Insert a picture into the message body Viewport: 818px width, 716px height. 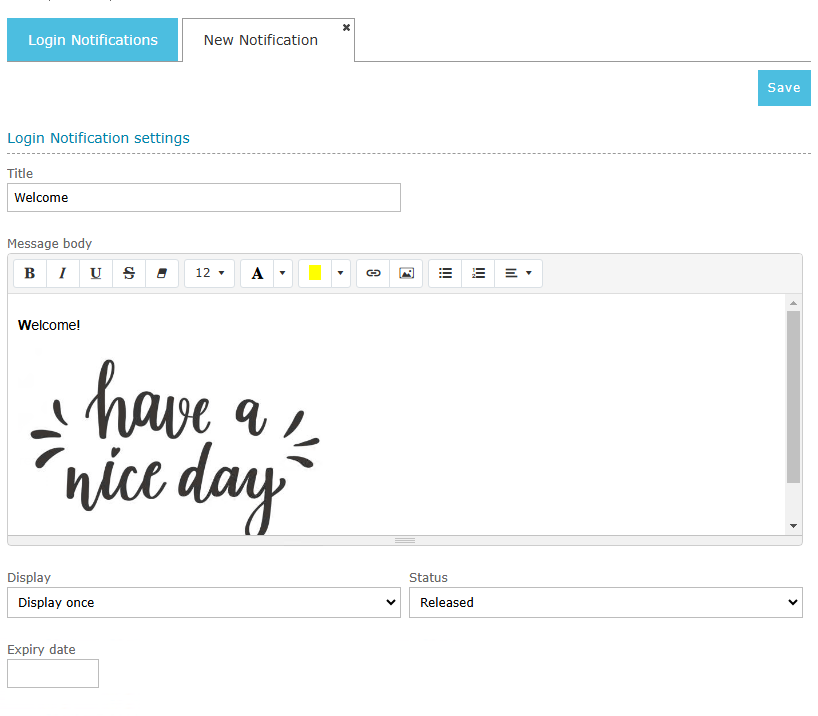pos(406,273)
